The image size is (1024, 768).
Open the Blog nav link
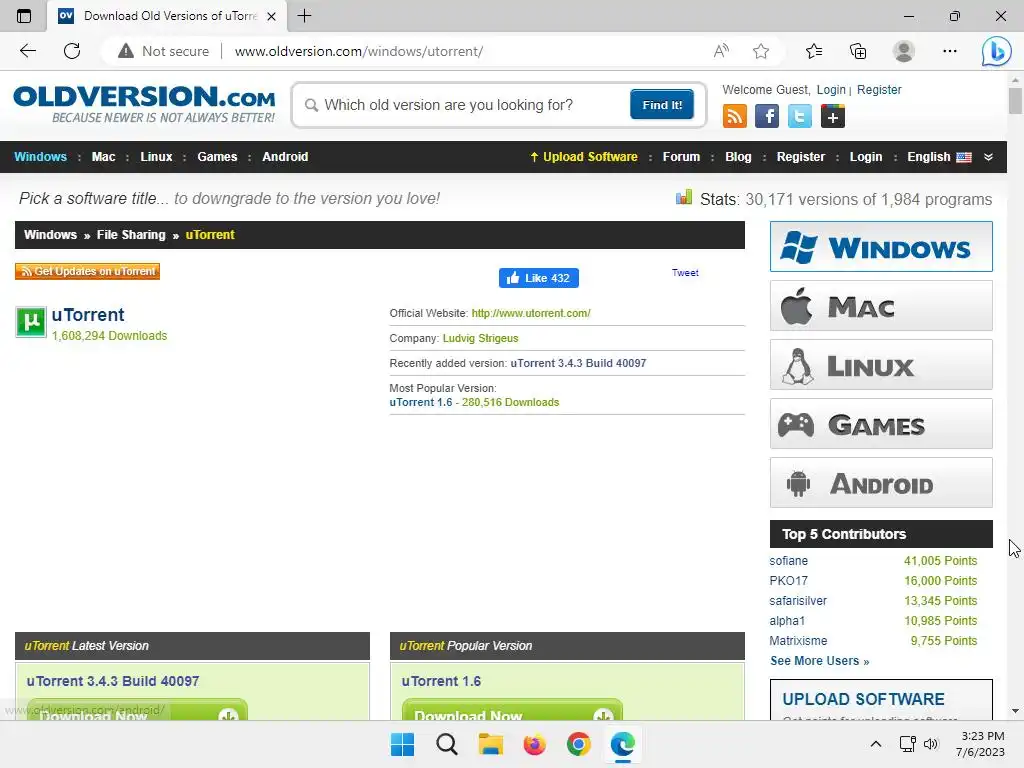pos(738,157)
